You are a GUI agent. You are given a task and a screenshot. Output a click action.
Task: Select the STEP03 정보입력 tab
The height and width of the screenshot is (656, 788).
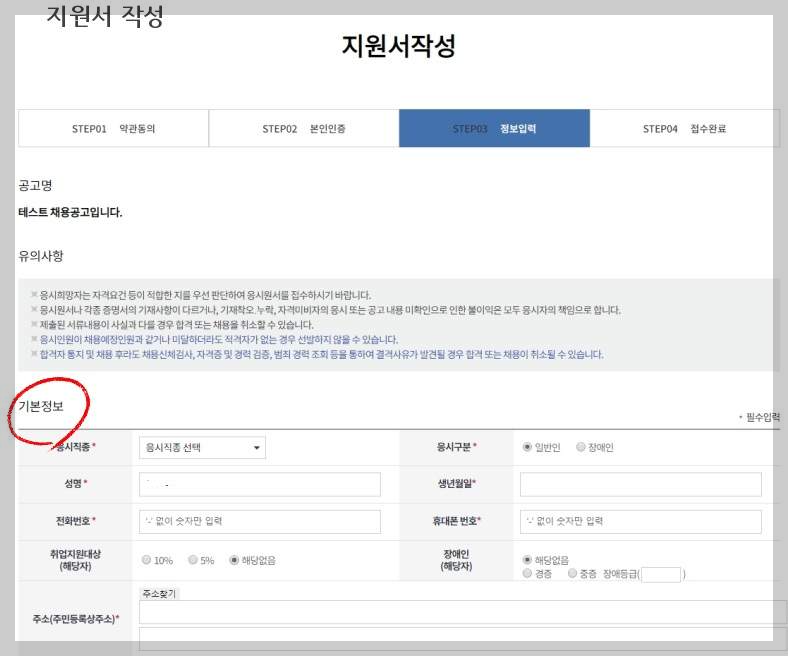[x=495, y=129]
